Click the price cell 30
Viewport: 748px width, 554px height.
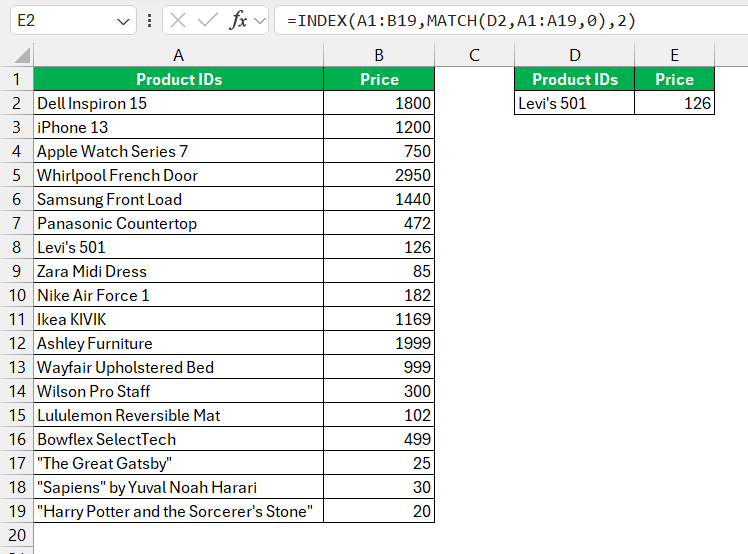[x=379, y=487]
